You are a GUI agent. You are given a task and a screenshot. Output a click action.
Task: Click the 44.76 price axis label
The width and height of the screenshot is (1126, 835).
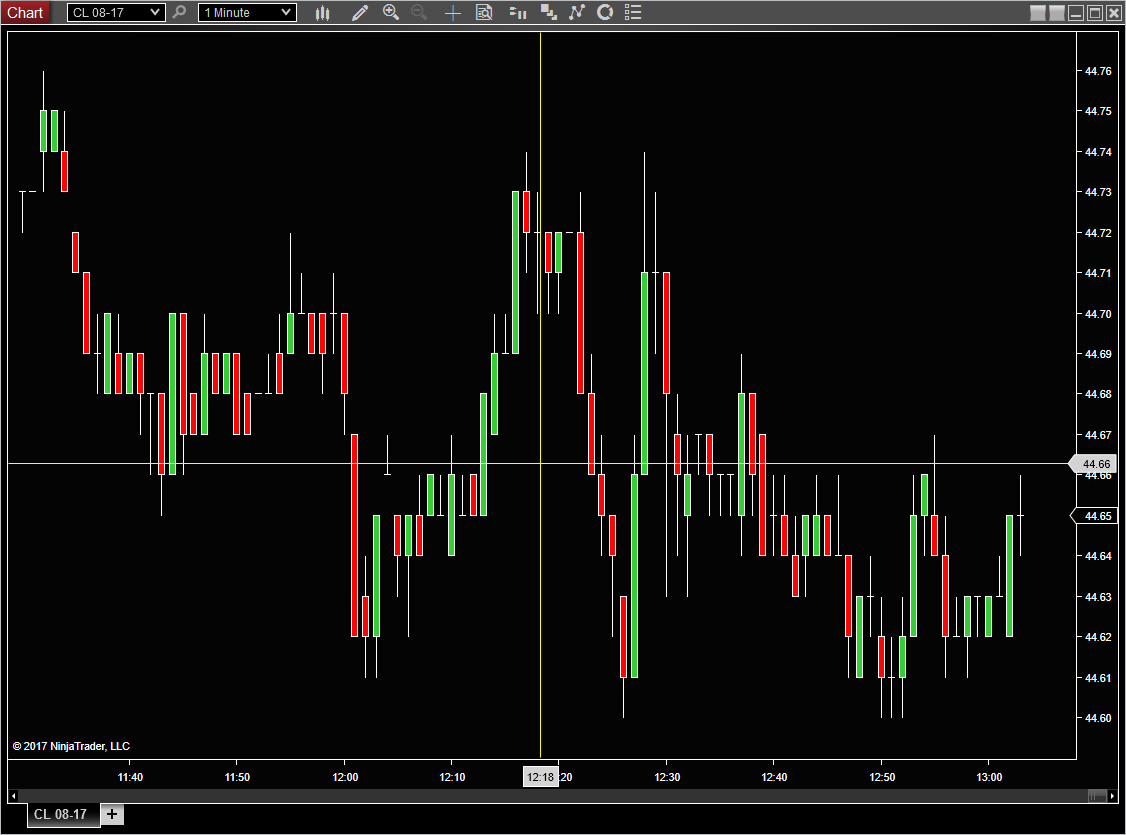1098,71
